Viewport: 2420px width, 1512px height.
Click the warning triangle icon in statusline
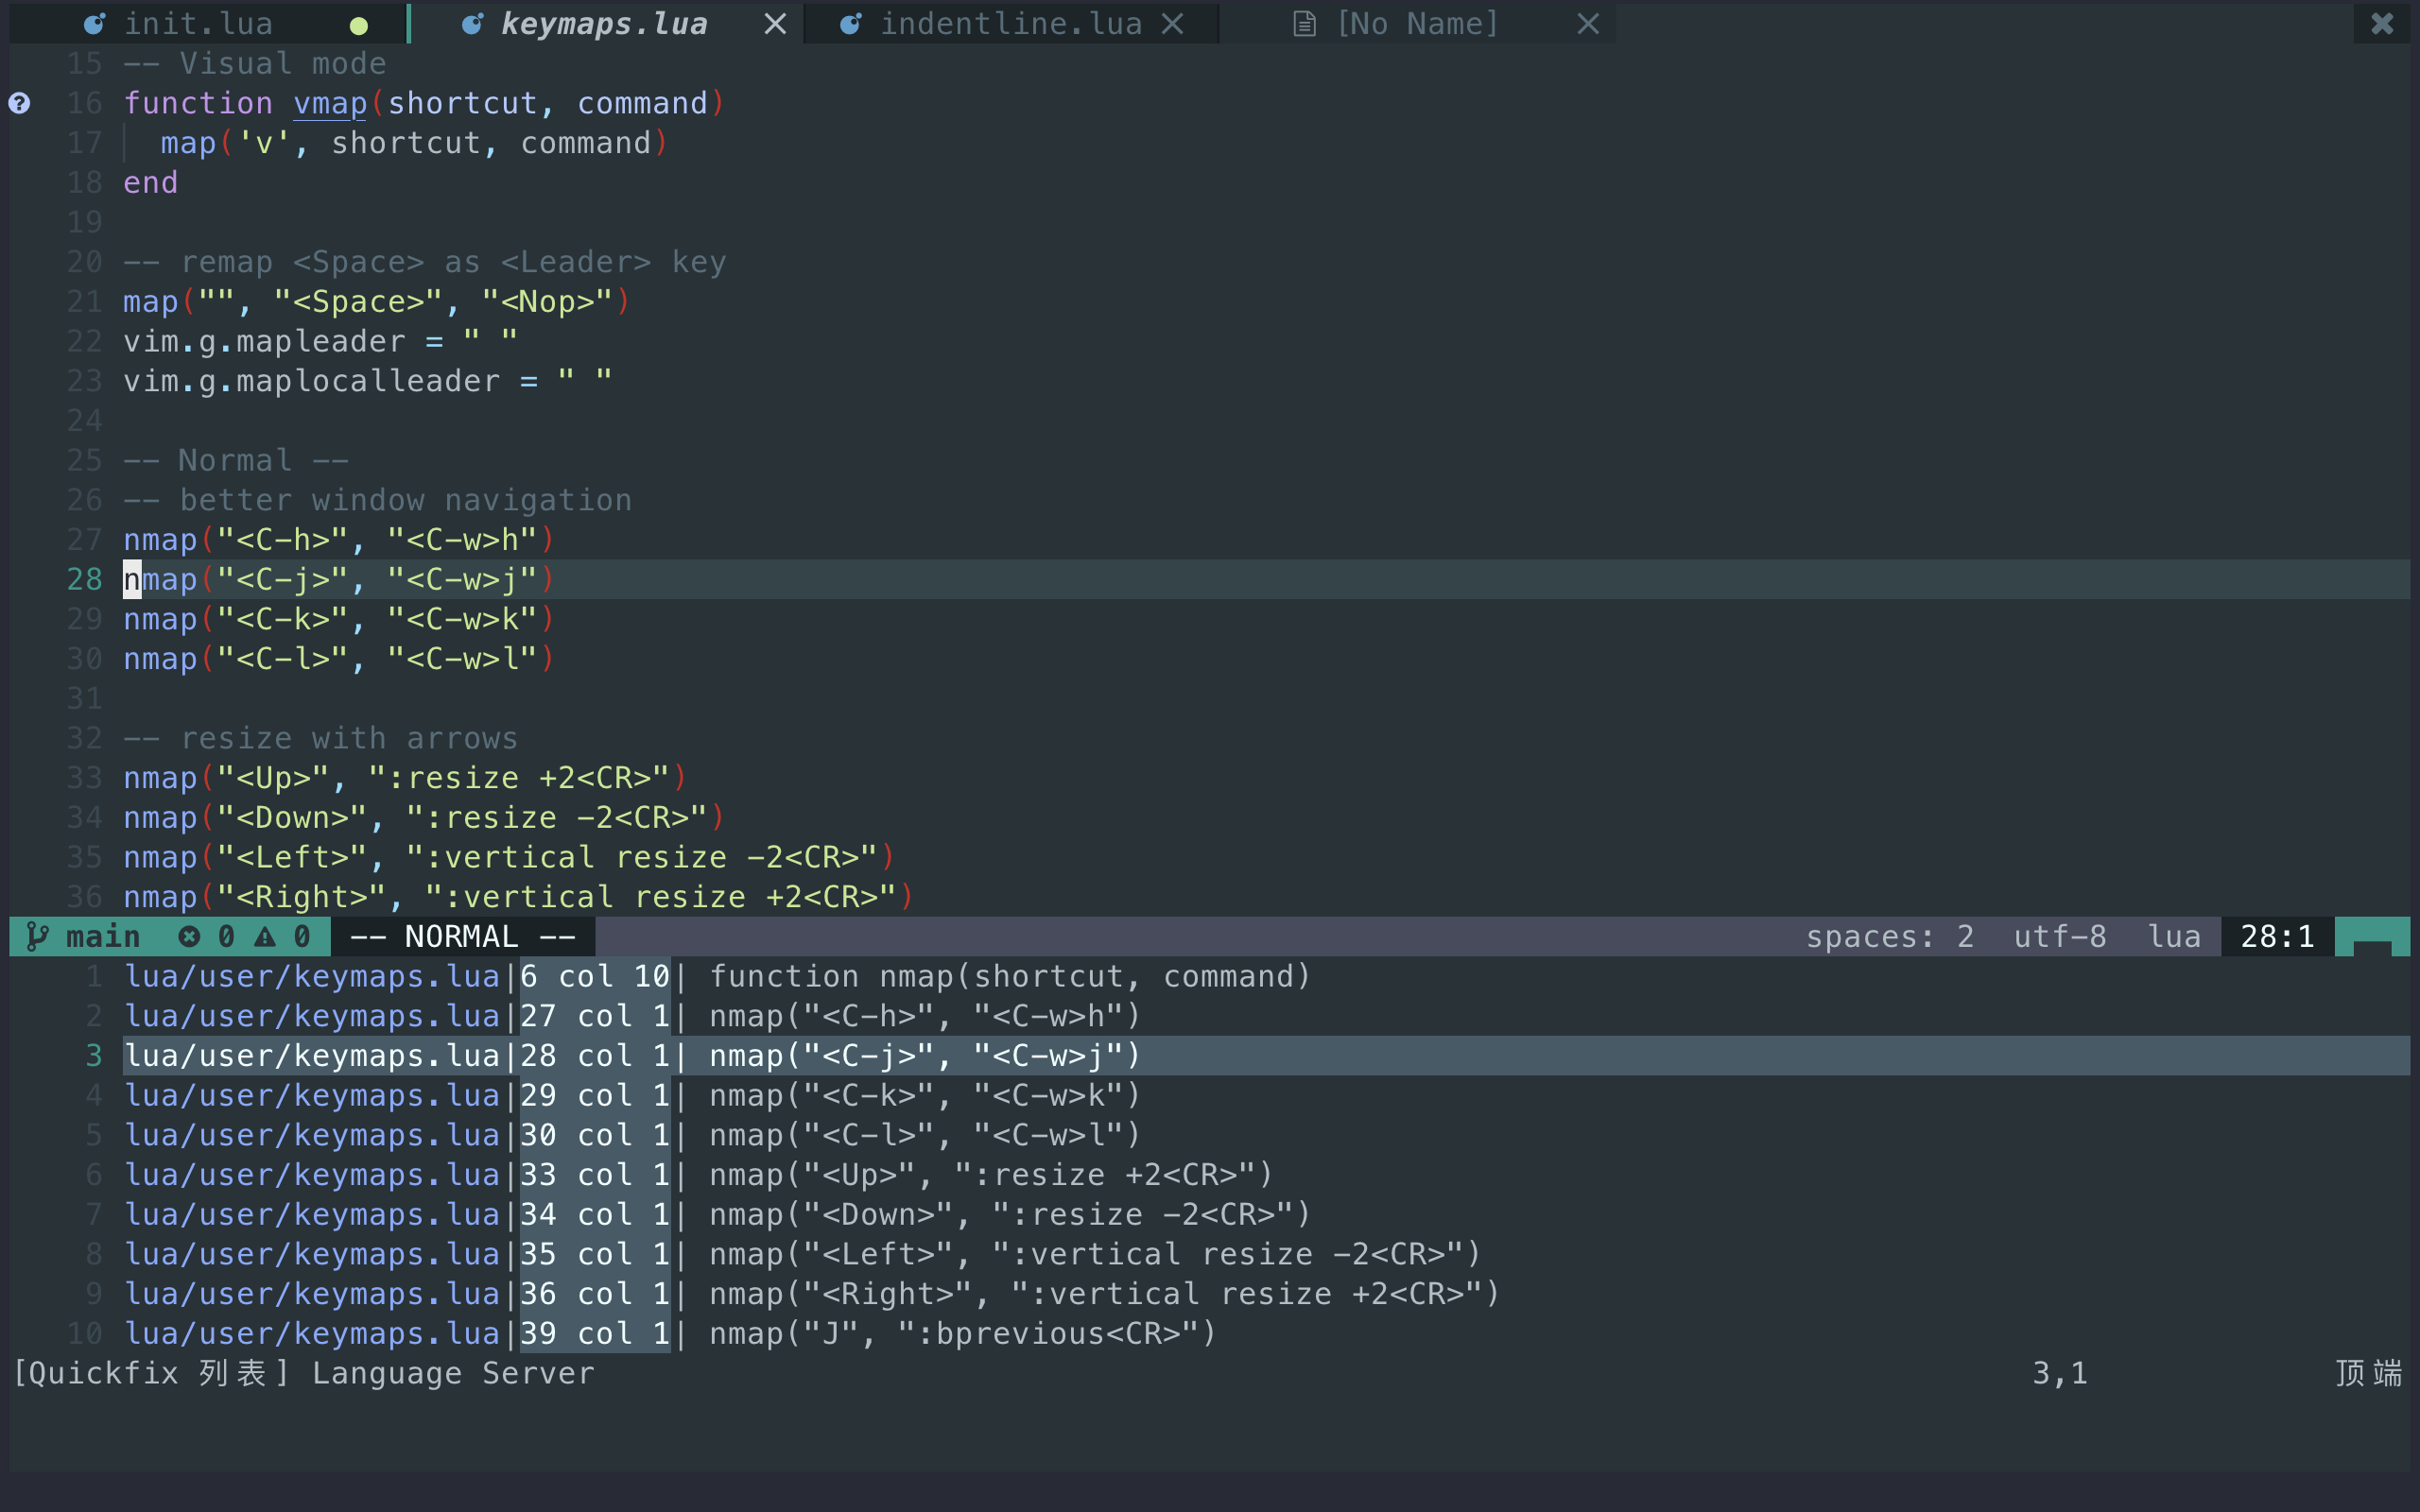(x=265, y=937)
